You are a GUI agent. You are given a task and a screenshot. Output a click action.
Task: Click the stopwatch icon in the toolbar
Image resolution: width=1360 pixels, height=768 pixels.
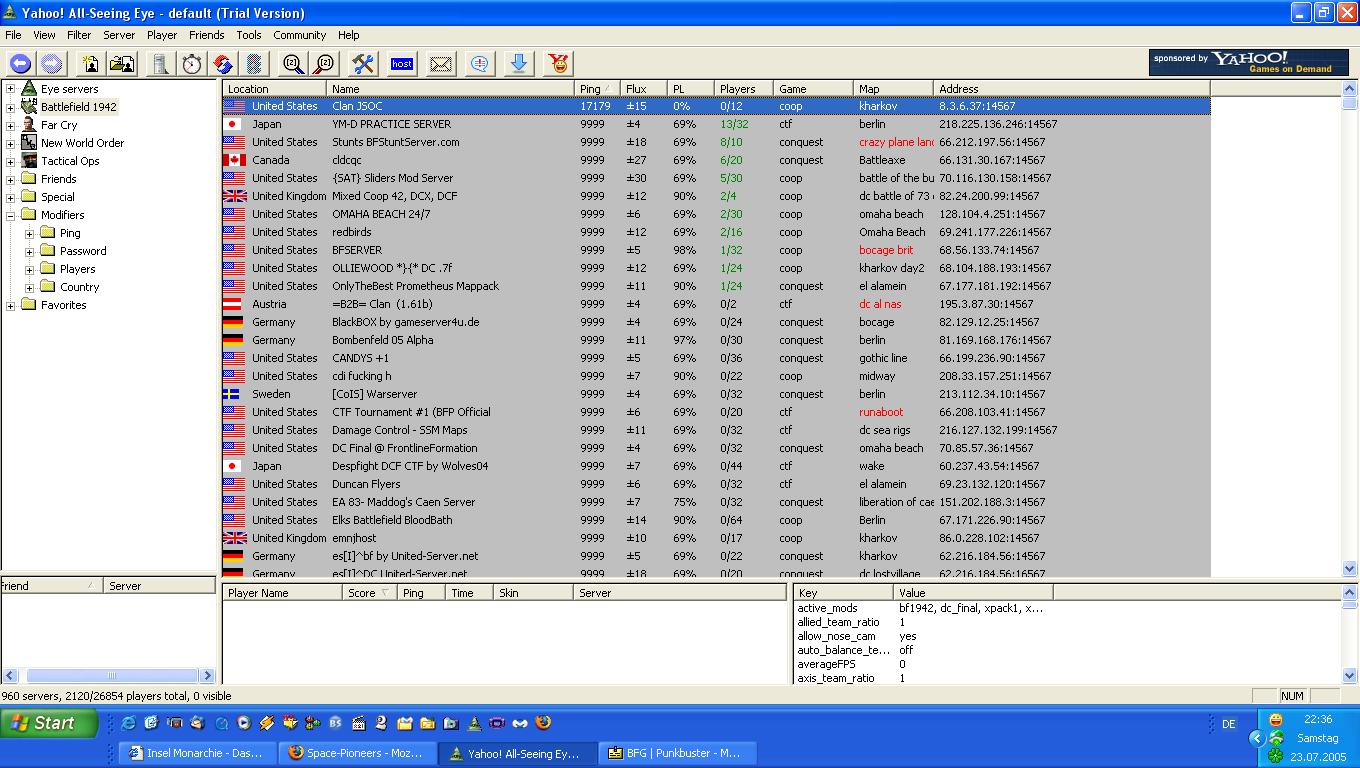pyautogui.click(x=191, y=64)
